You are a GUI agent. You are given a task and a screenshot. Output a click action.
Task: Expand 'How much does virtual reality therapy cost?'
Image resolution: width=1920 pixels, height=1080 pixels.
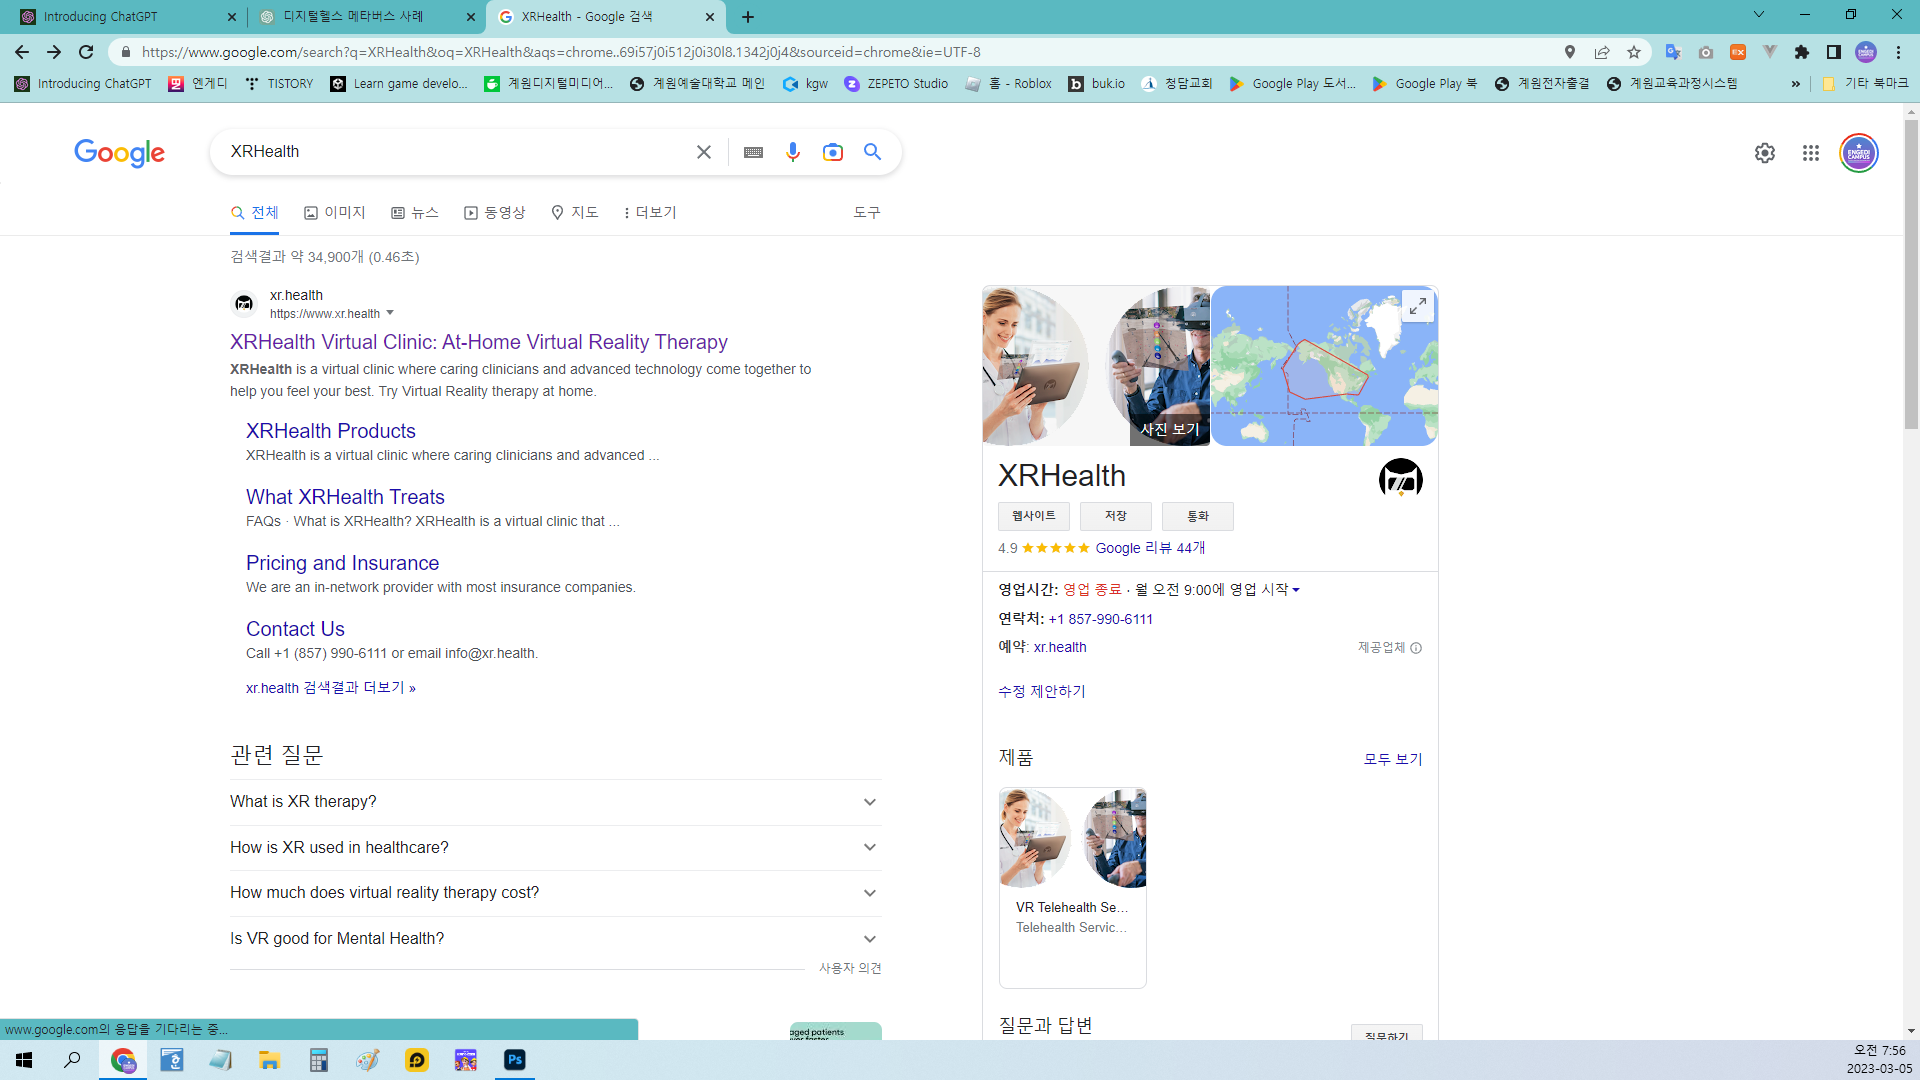[x=555, y=893]
